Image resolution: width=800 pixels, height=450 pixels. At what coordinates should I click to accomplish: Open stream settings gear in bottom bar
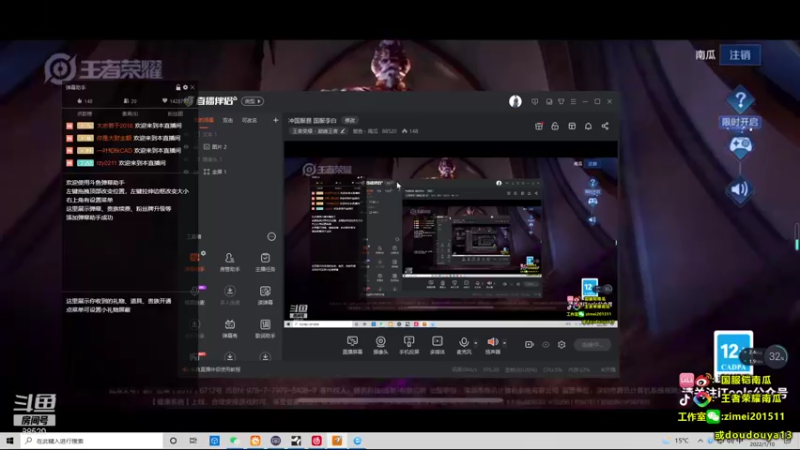tap(561, 344)
